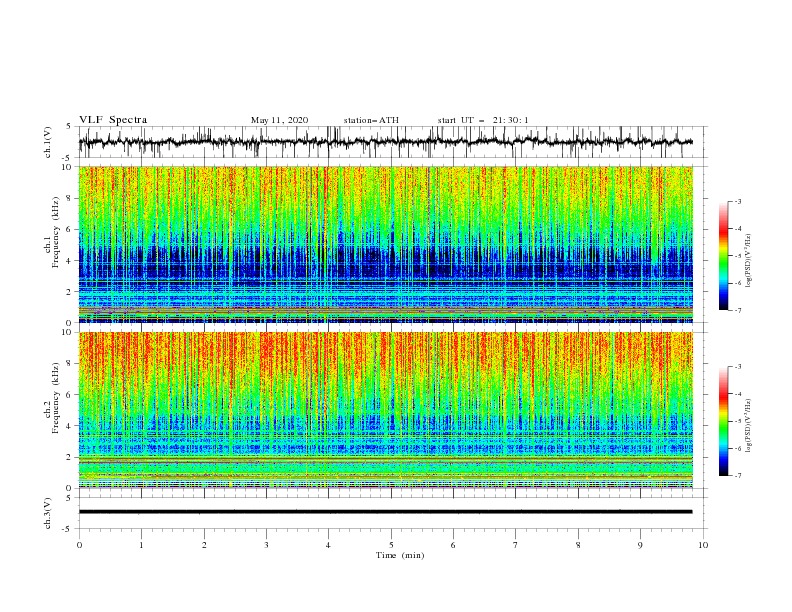
Task: Click the ch.2 spectrogram color scale bar
Action: click(723, 421)
